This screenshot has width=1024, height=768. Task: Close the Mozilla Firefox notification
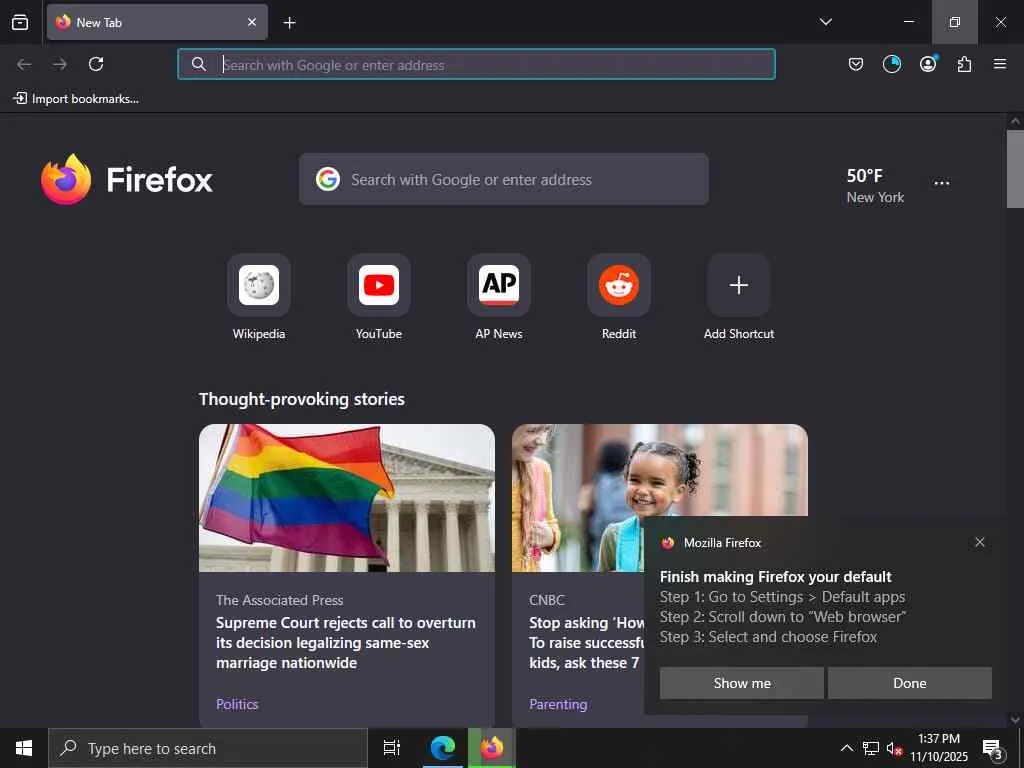coord(980,542)
